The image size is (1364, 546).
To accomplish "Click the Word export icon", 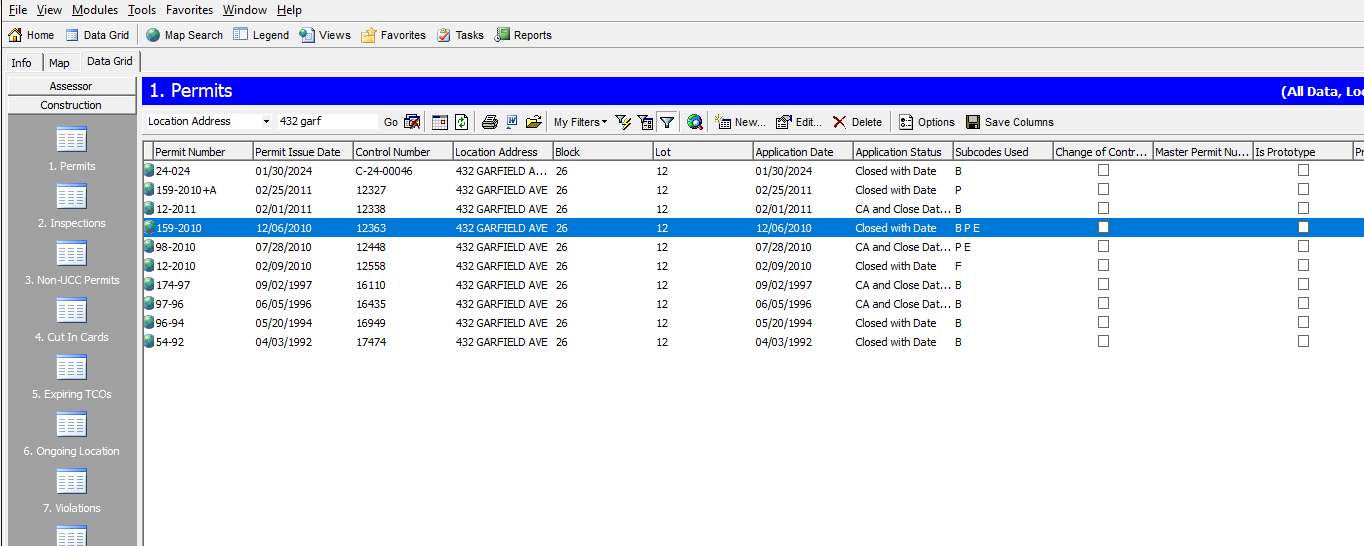I will [511, 122].
